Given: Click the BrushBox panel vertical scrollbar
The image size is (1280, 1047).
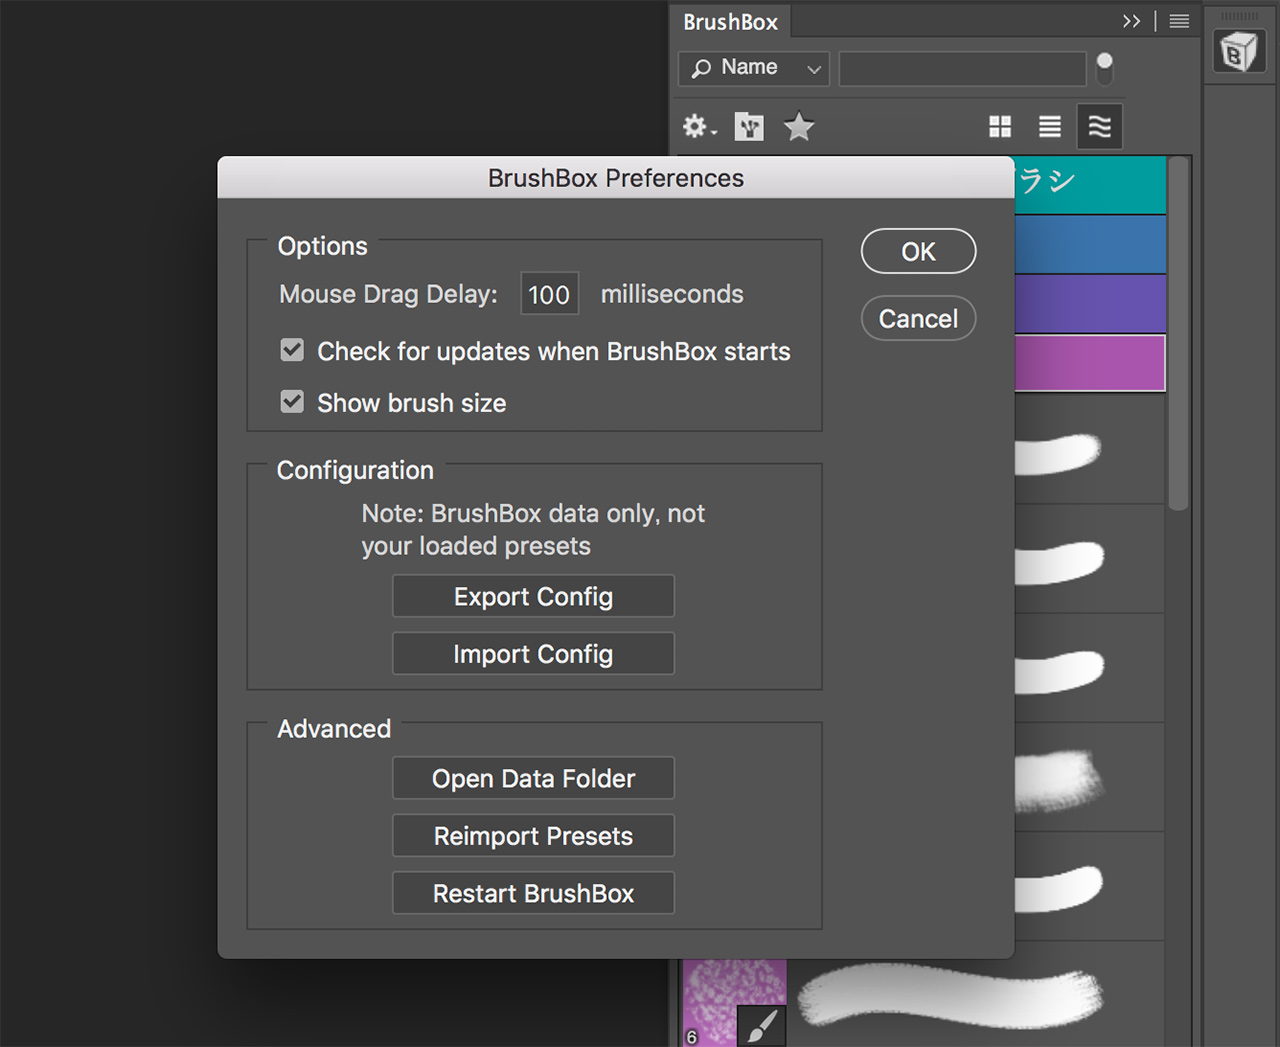Looking at the screenshot, I should click(1179, 334).
